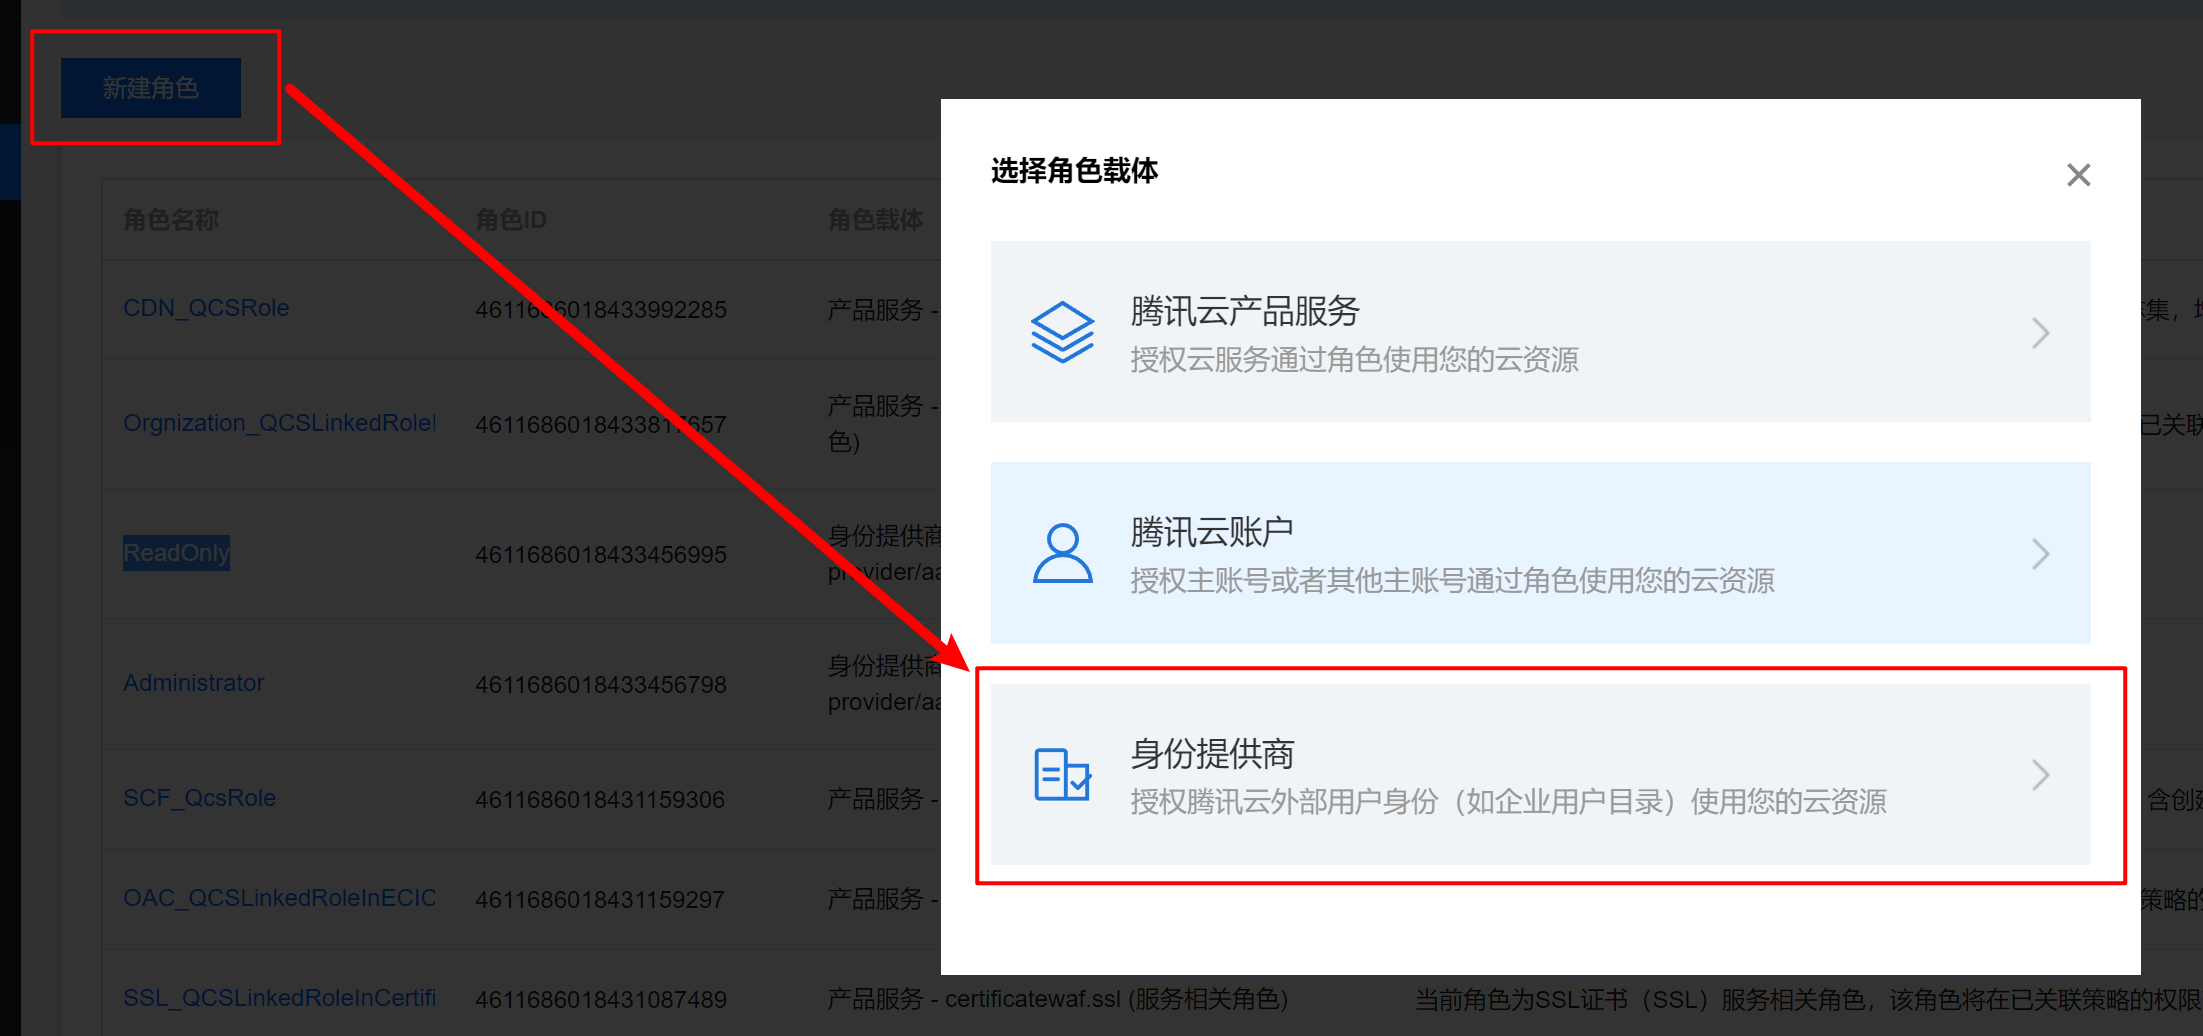Expand the 身份提供商 chevron arrow

2040,774
